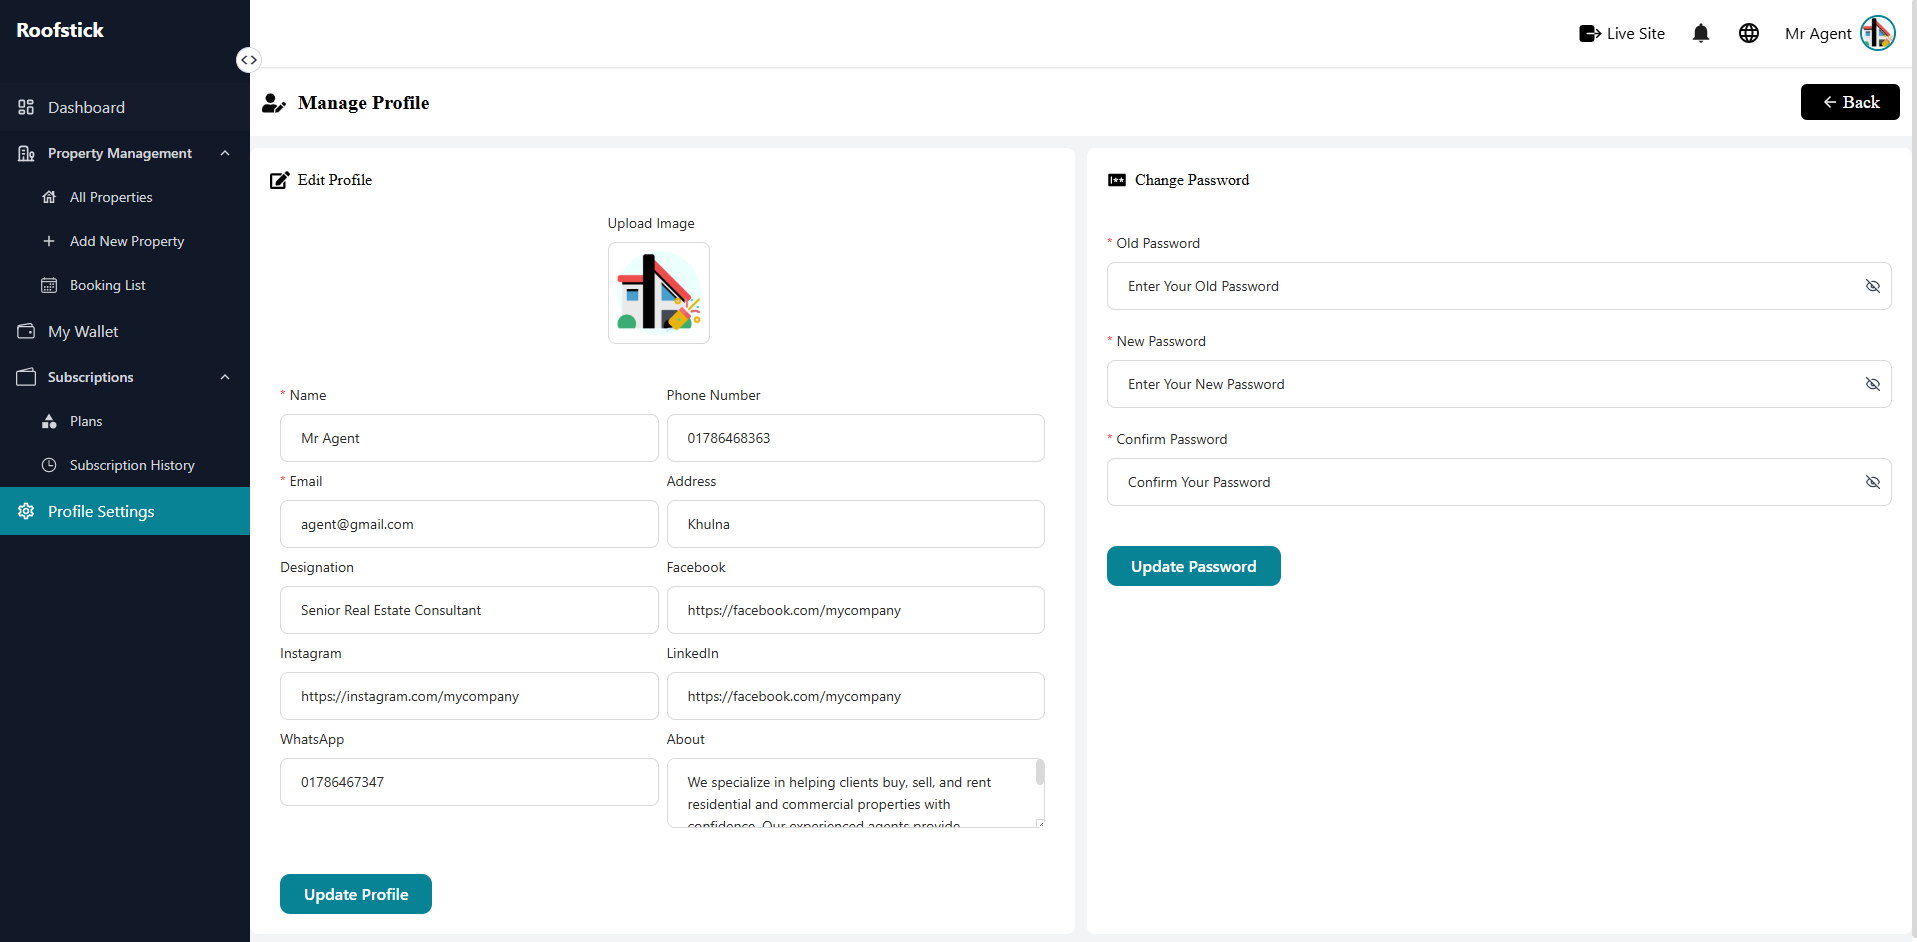Toggle visibility of Confirm Password field
1917x942 pixels.
pyautogui.click(x=1872, y=482)
